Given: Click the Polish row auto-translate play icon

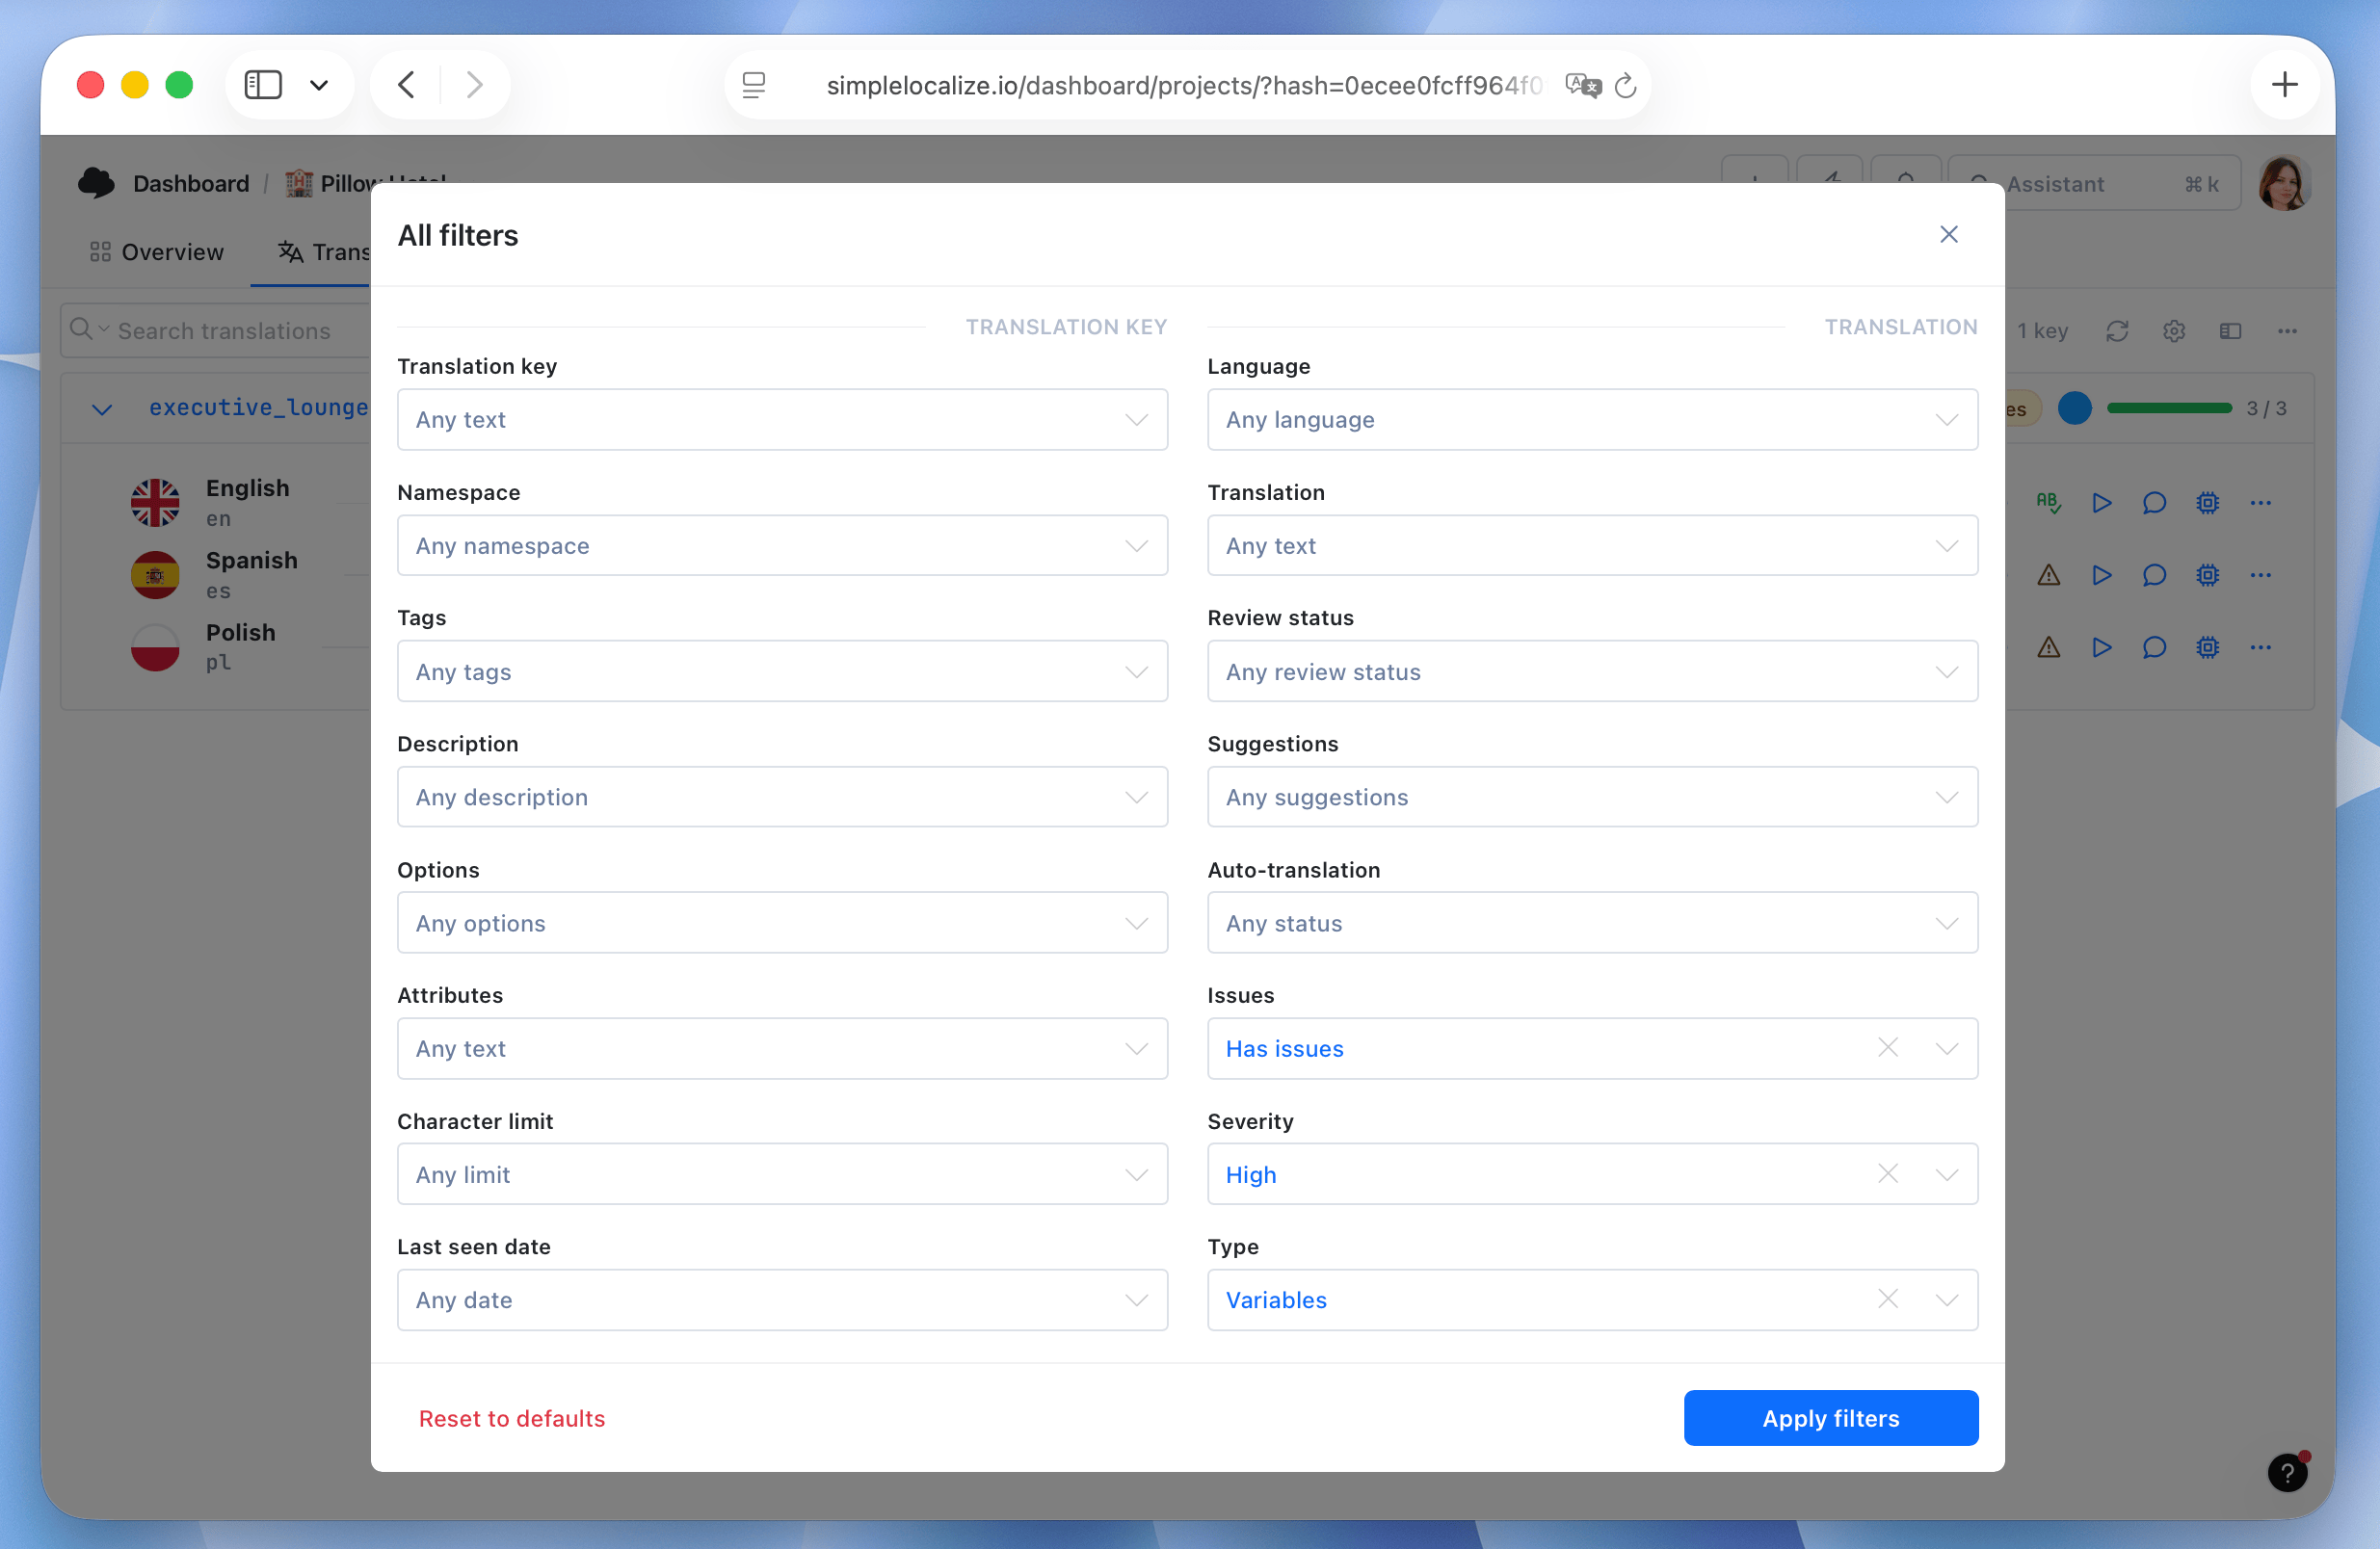Looking at the screenshot, I should pos(2101,647).
